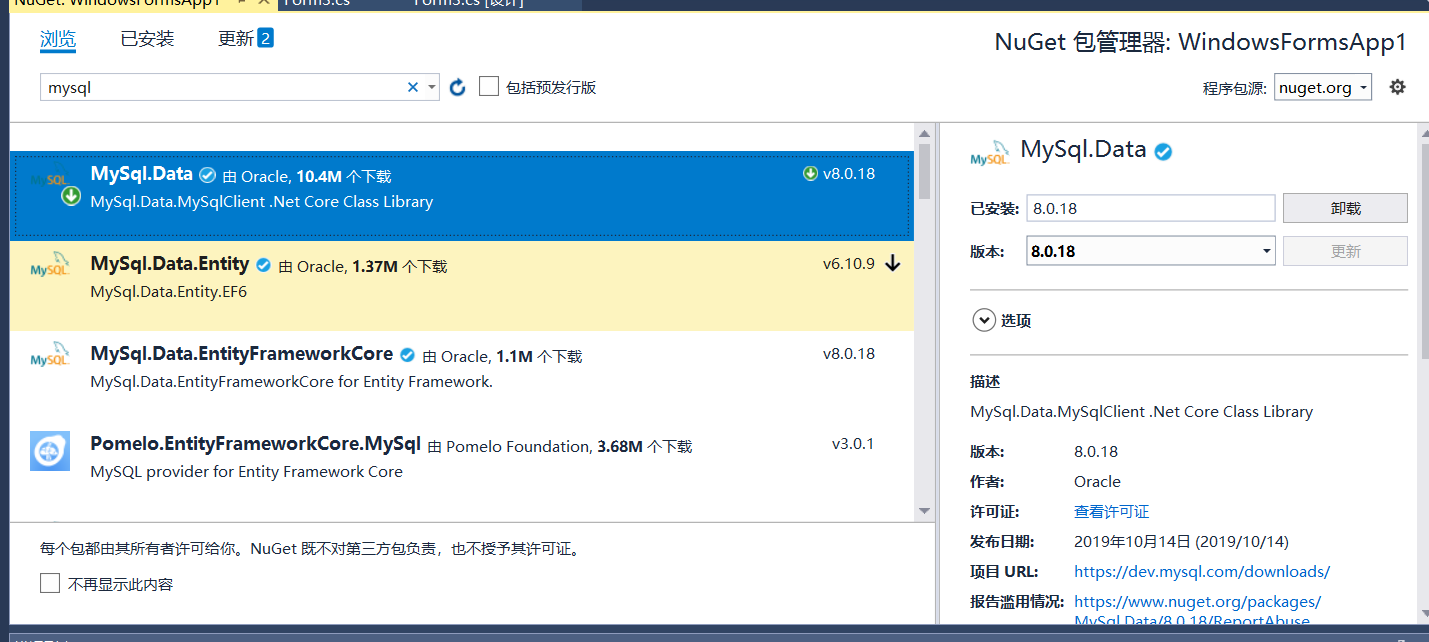Click the Pomelo Foundation package icon
The image size is (1429, 642).
(50, 451)
